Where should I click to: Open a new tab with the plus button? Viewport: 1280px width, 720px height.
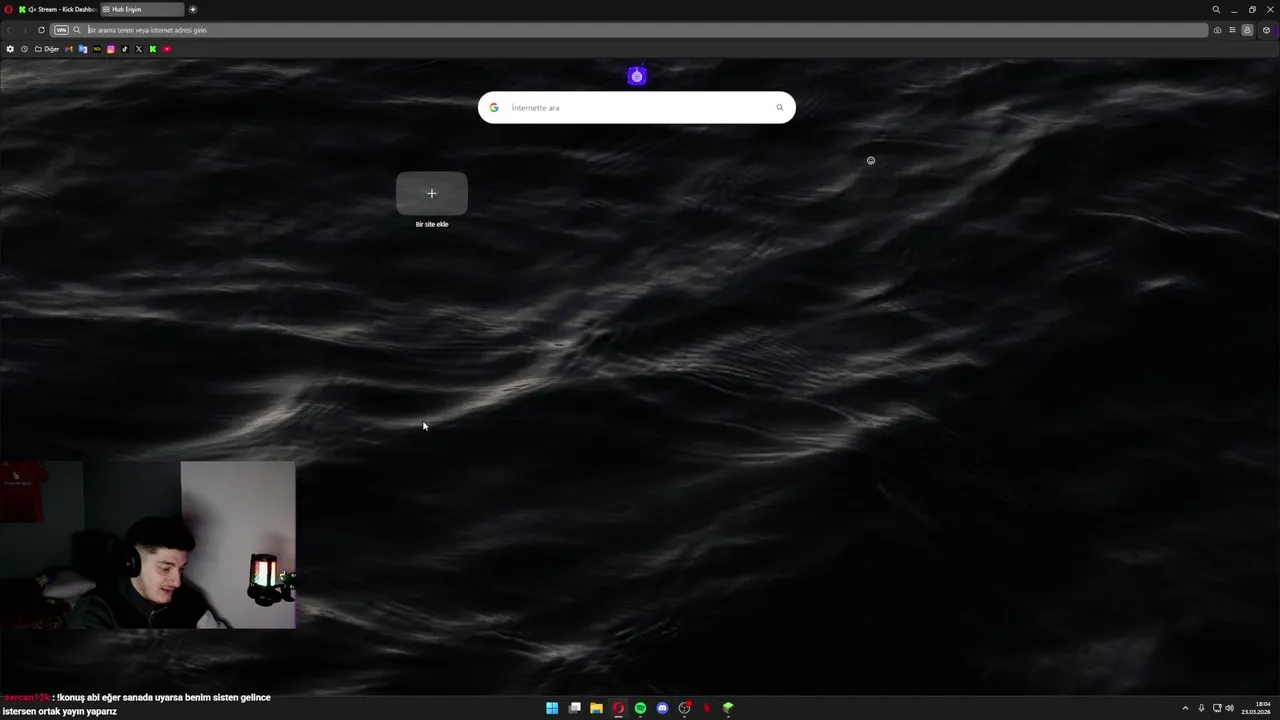193,9
